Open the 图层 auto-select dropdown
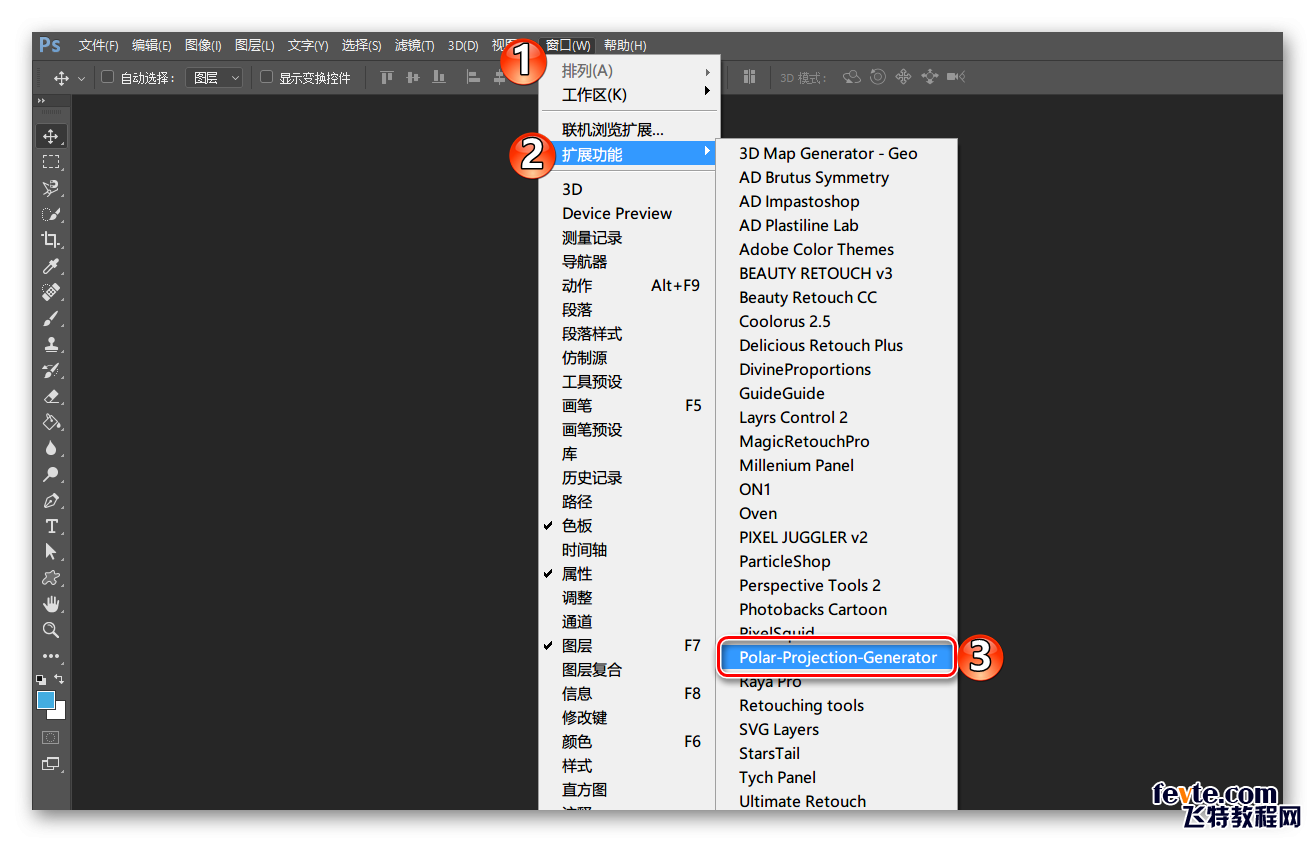 [214, 77]
